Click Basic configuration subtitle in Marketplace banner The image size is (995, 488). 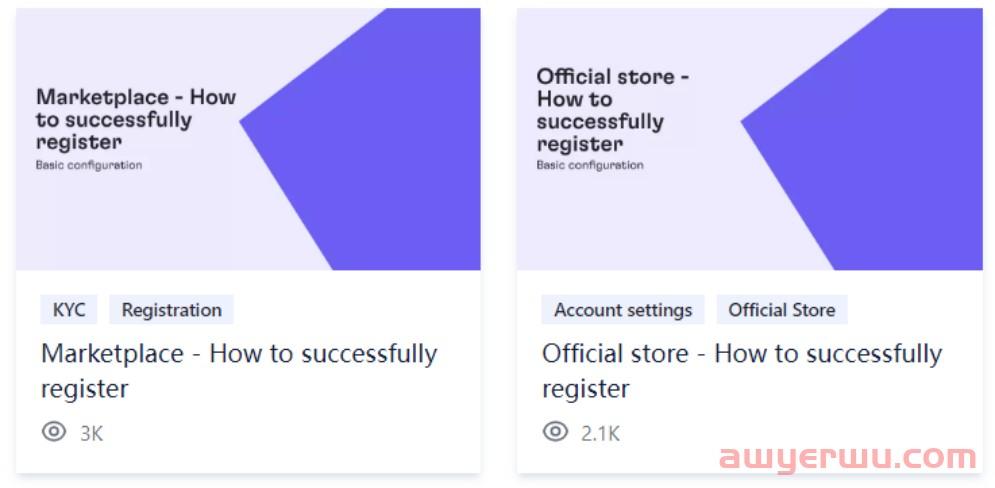coord(89,165)
